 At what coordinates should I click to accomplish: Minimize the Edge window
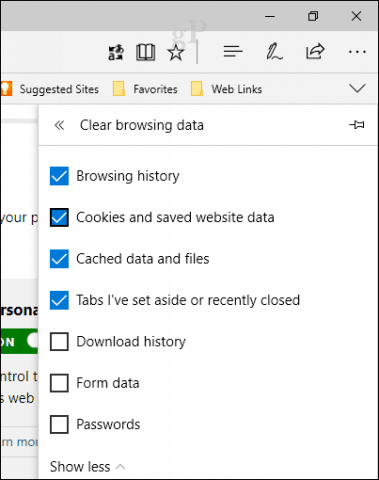pos(270,16)
